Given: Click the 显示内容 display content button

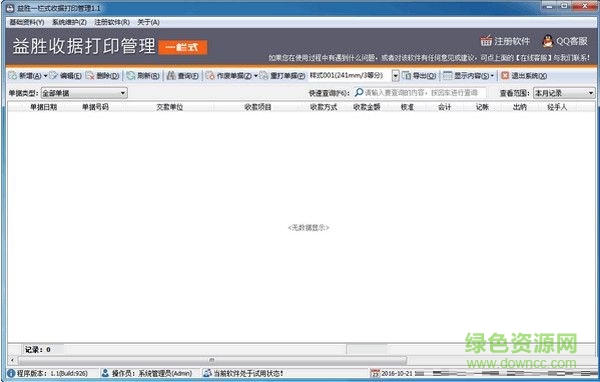Looking at the screenshot, I should (x=466, y=76).
